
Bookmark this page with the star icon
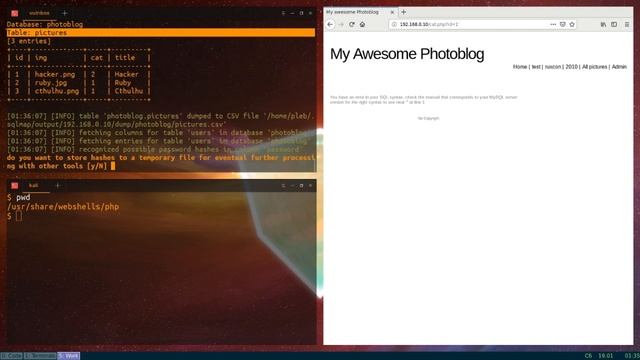(x=572, y=24)
